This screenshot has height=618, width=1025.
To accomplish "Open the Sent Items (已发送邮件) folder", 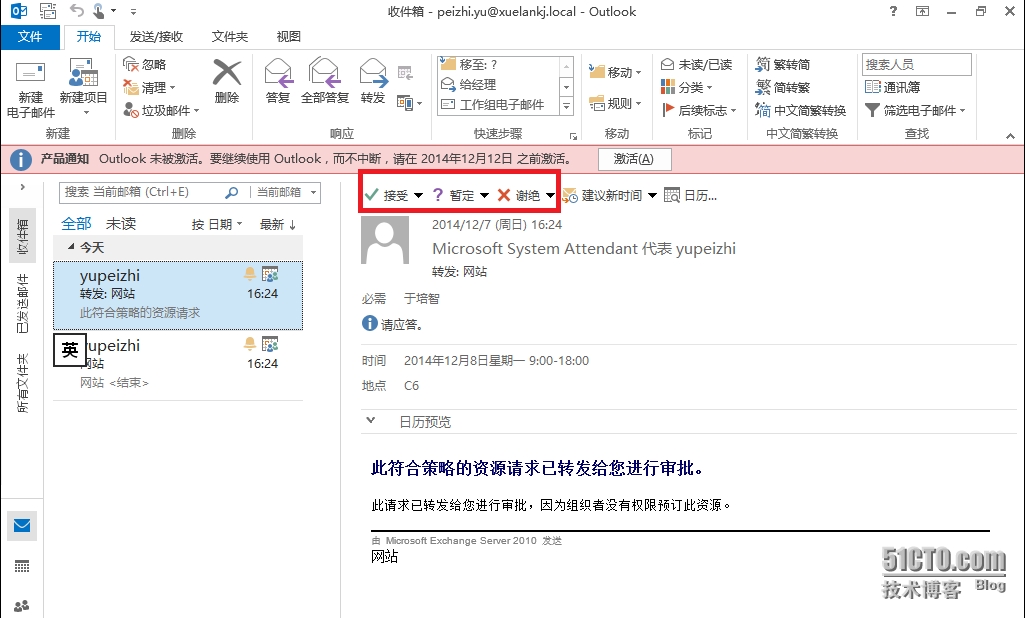I will [x=22, y=305].
